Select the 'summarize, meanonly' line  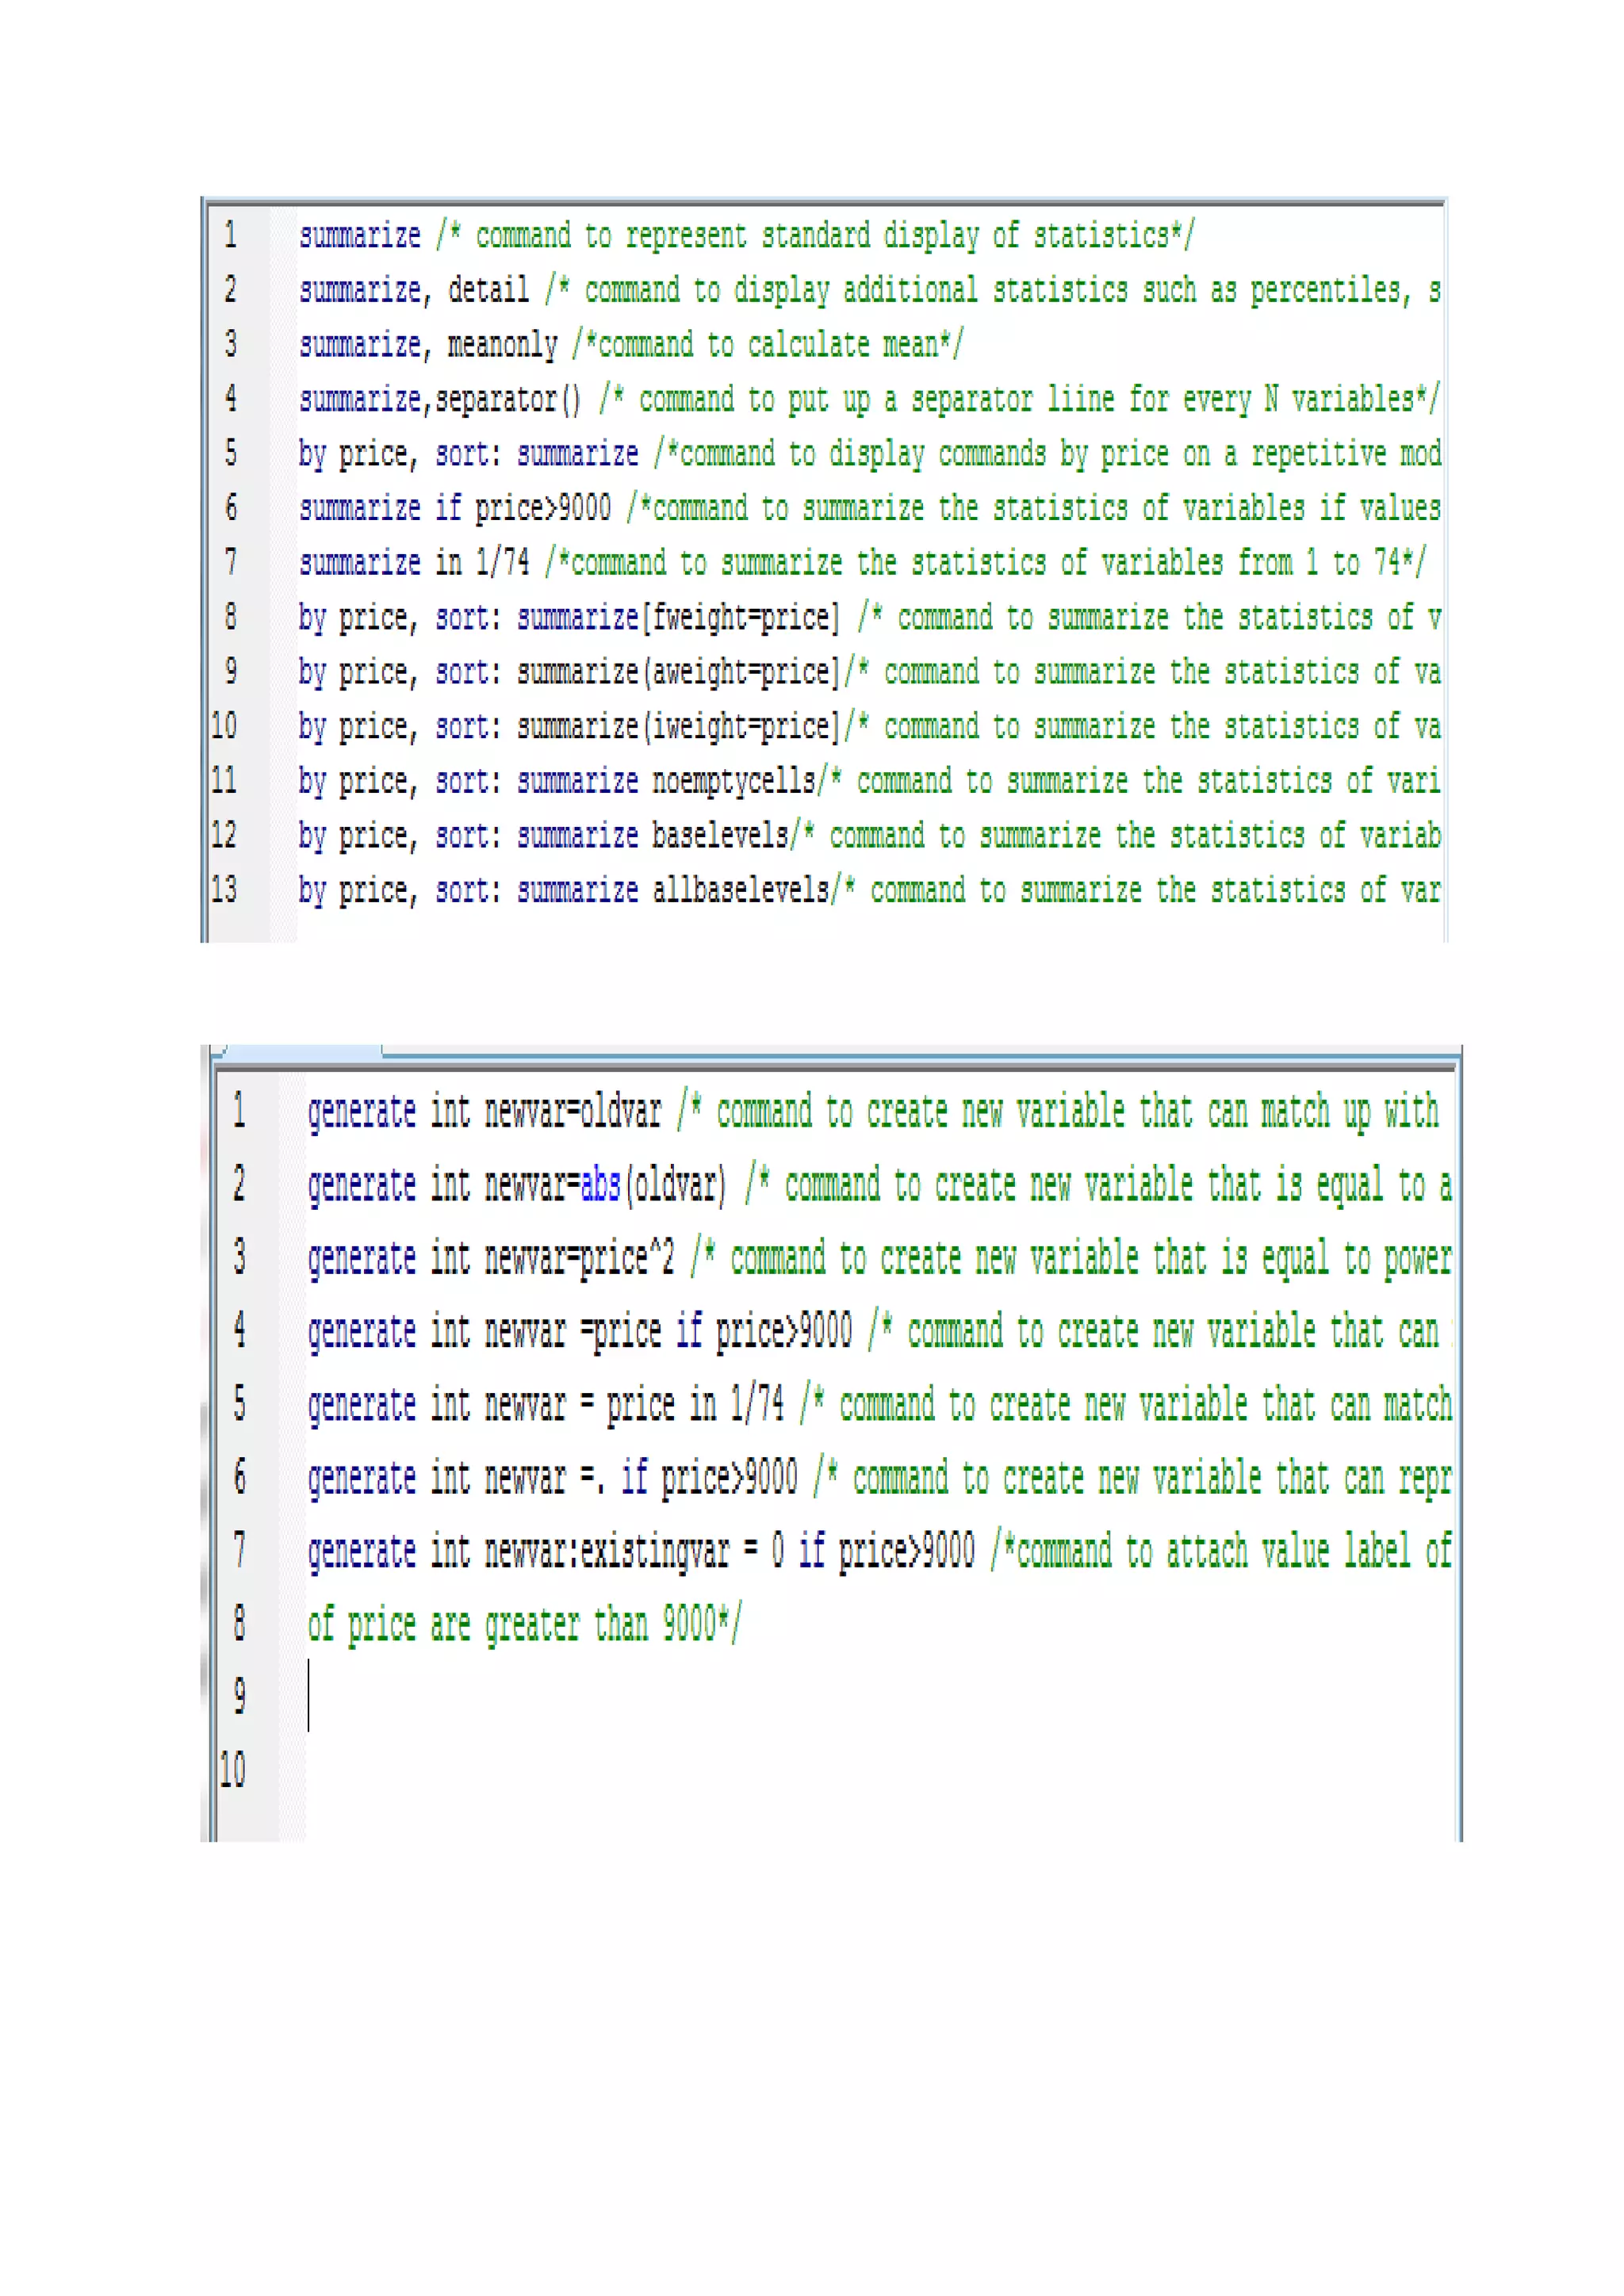point(631,345)
